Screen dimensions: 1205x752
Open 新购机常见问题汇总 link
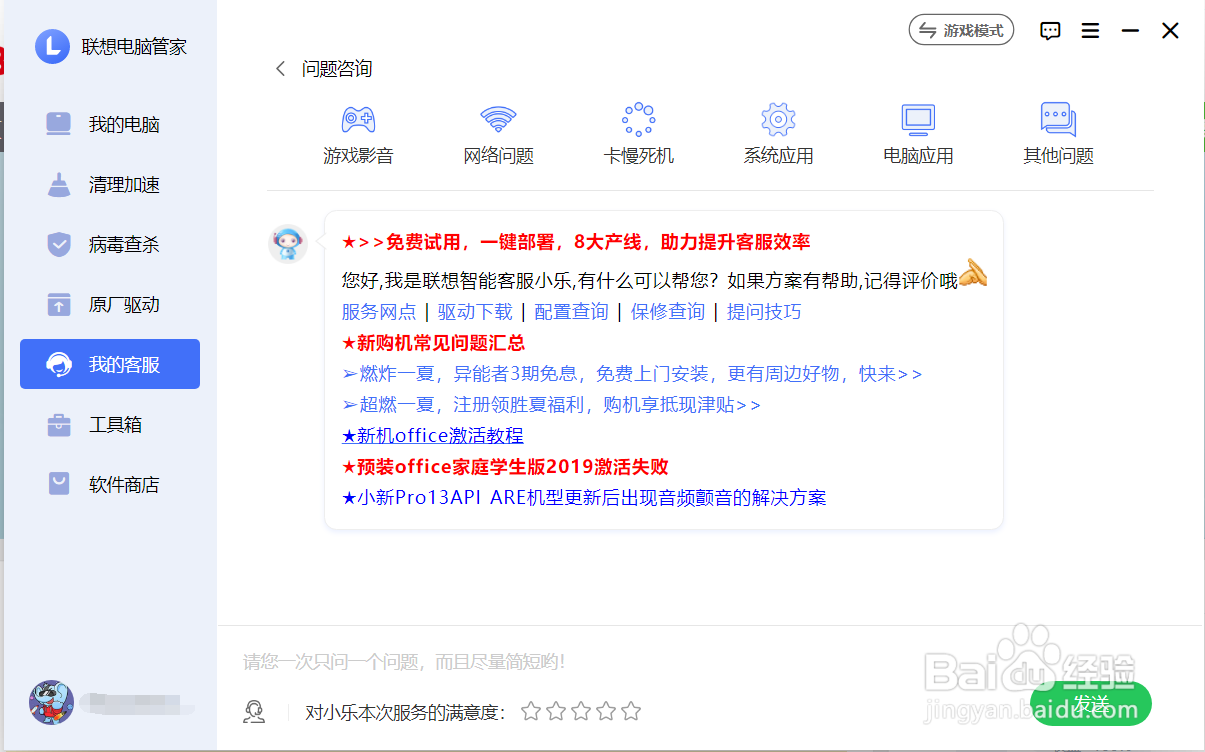tap(433, 343)
